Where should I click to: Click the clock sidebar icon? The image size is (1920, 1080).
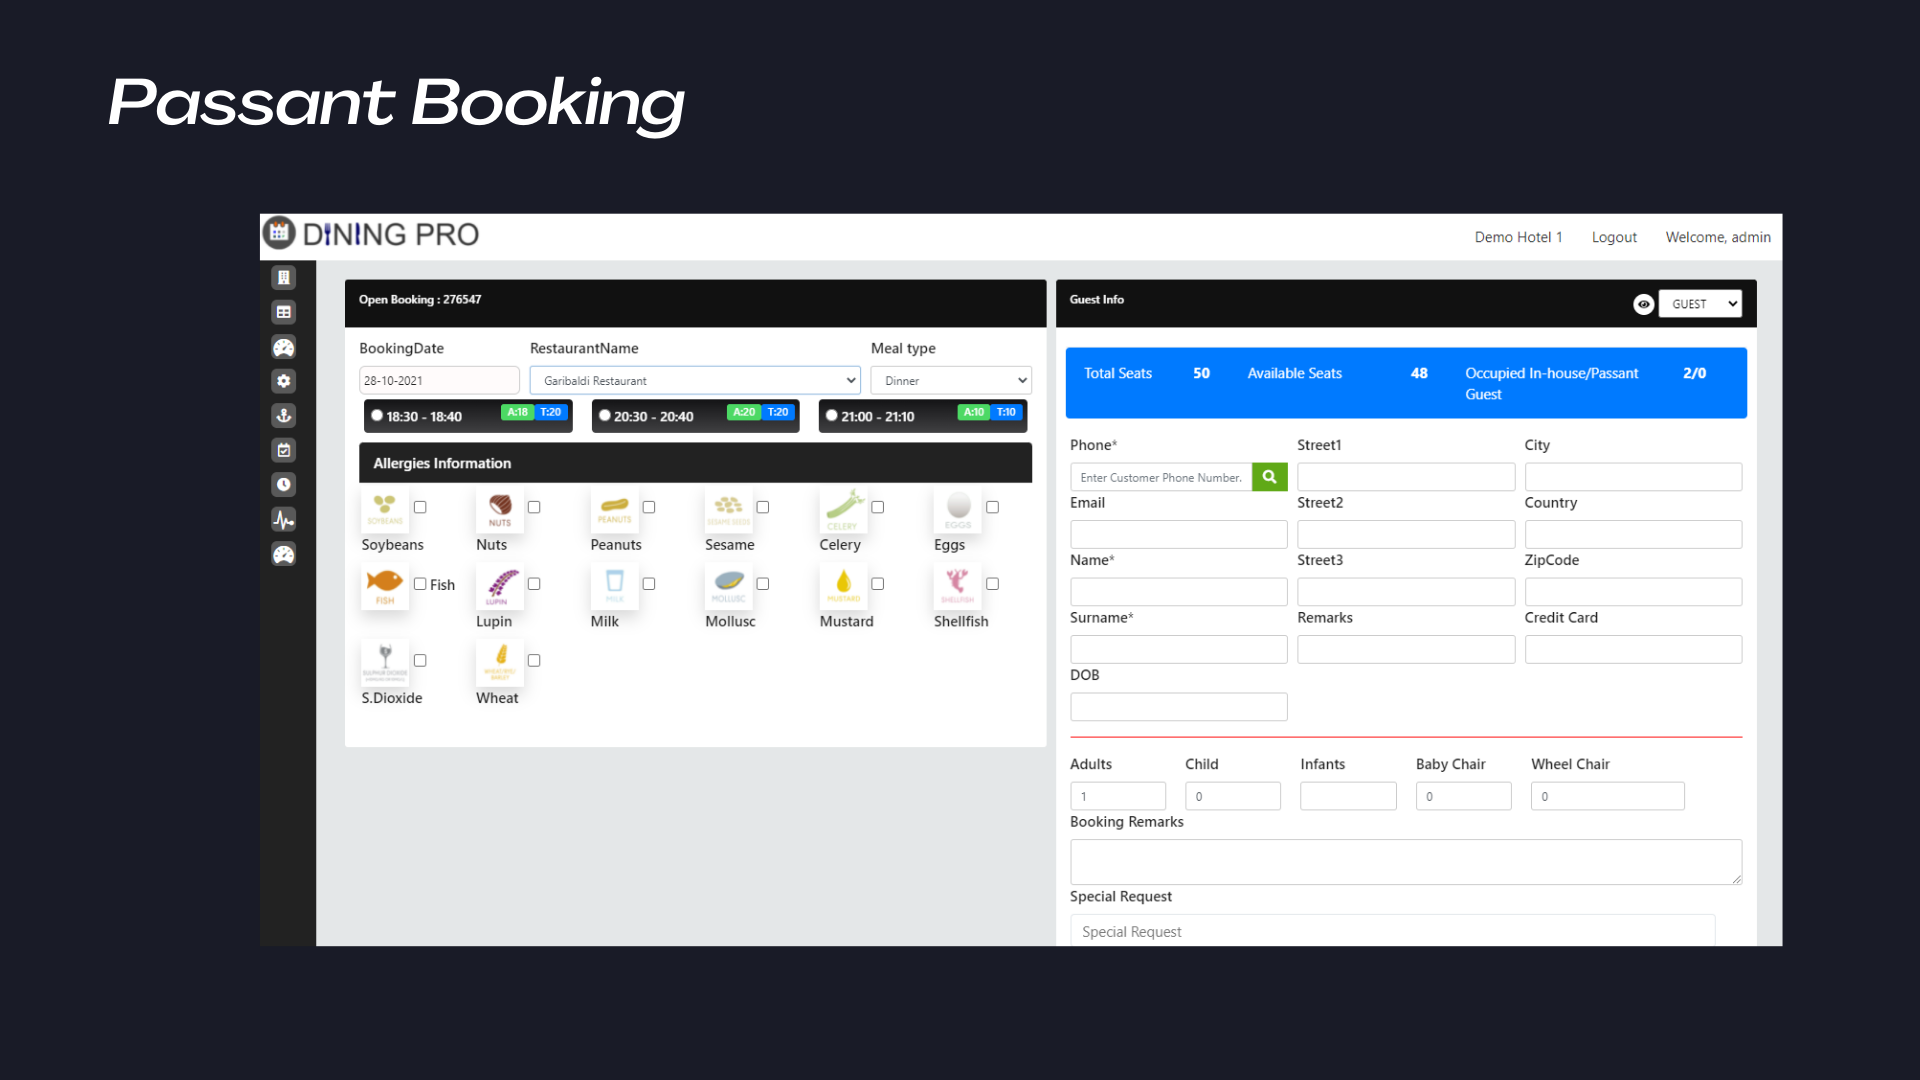[x=284, y=485]
